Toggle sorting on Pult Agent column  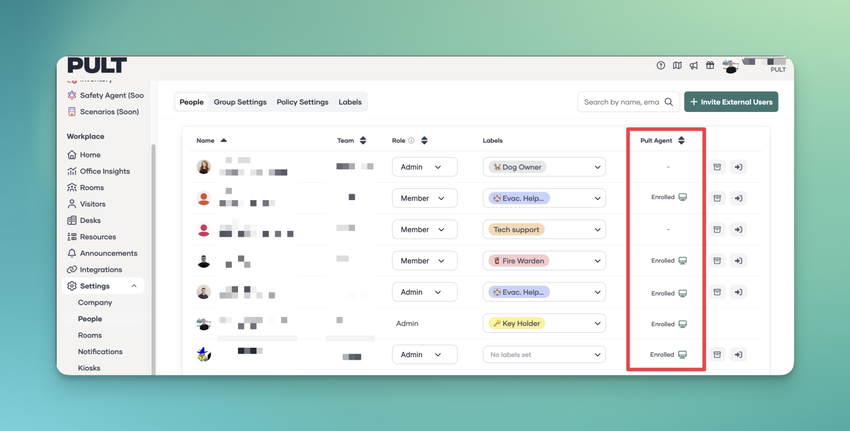click(681, 141)
